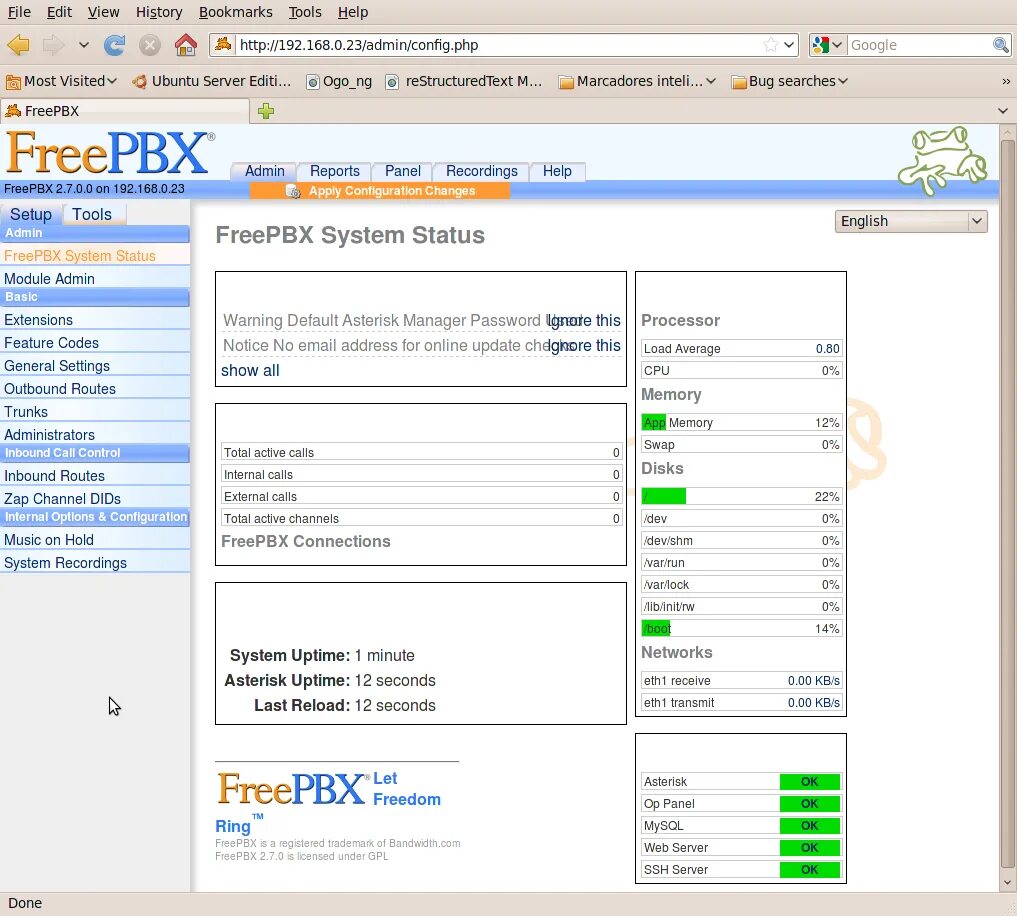Open the File menu
Viewport: 1017px width, 916px height.
19,12
